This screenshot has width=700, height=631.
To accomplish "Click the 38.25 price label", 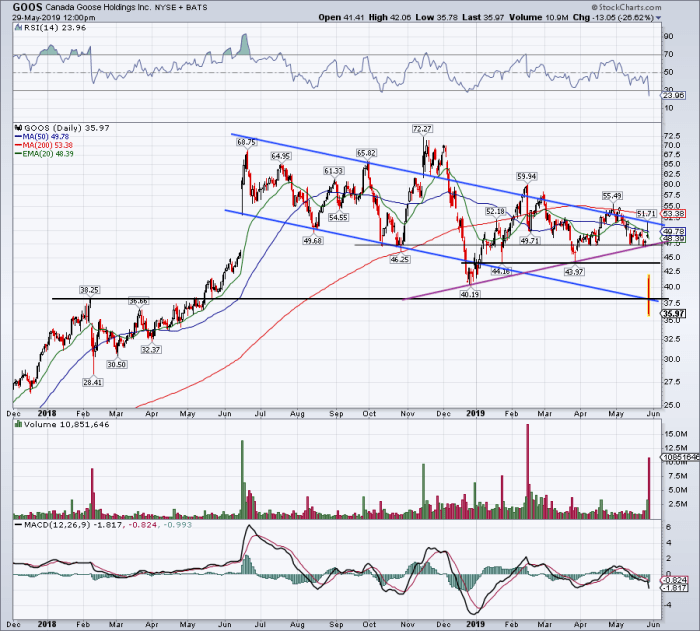I will tap(89, 290).
